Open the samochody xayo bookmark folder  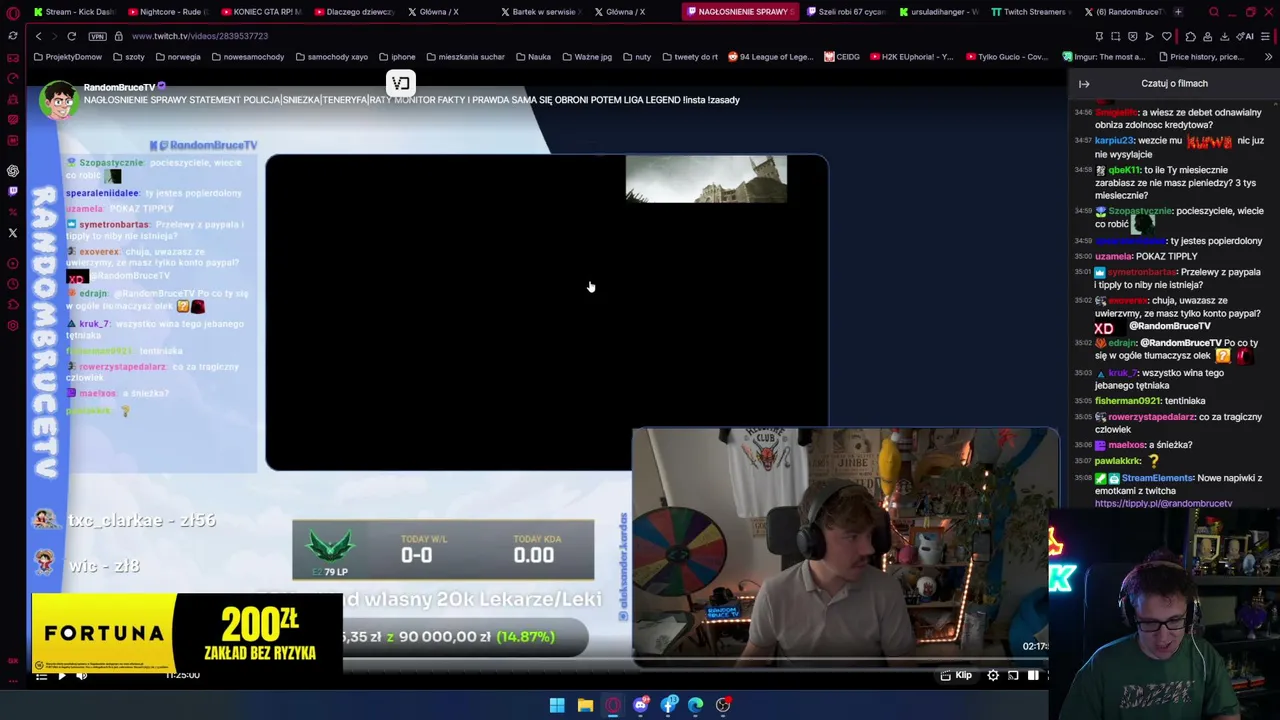pyautogui.click(x=331, y=57)
